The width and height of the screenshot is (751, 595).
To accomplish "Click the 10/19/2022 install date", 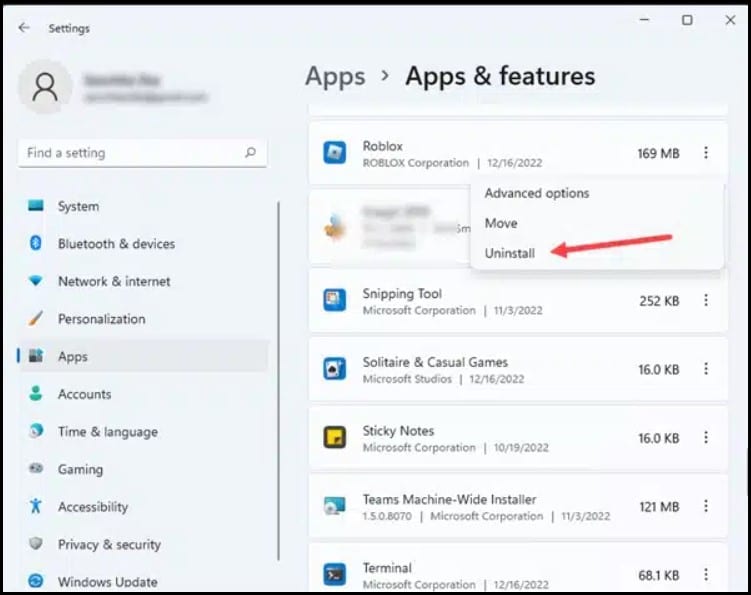I will click(x=521, y=447).
